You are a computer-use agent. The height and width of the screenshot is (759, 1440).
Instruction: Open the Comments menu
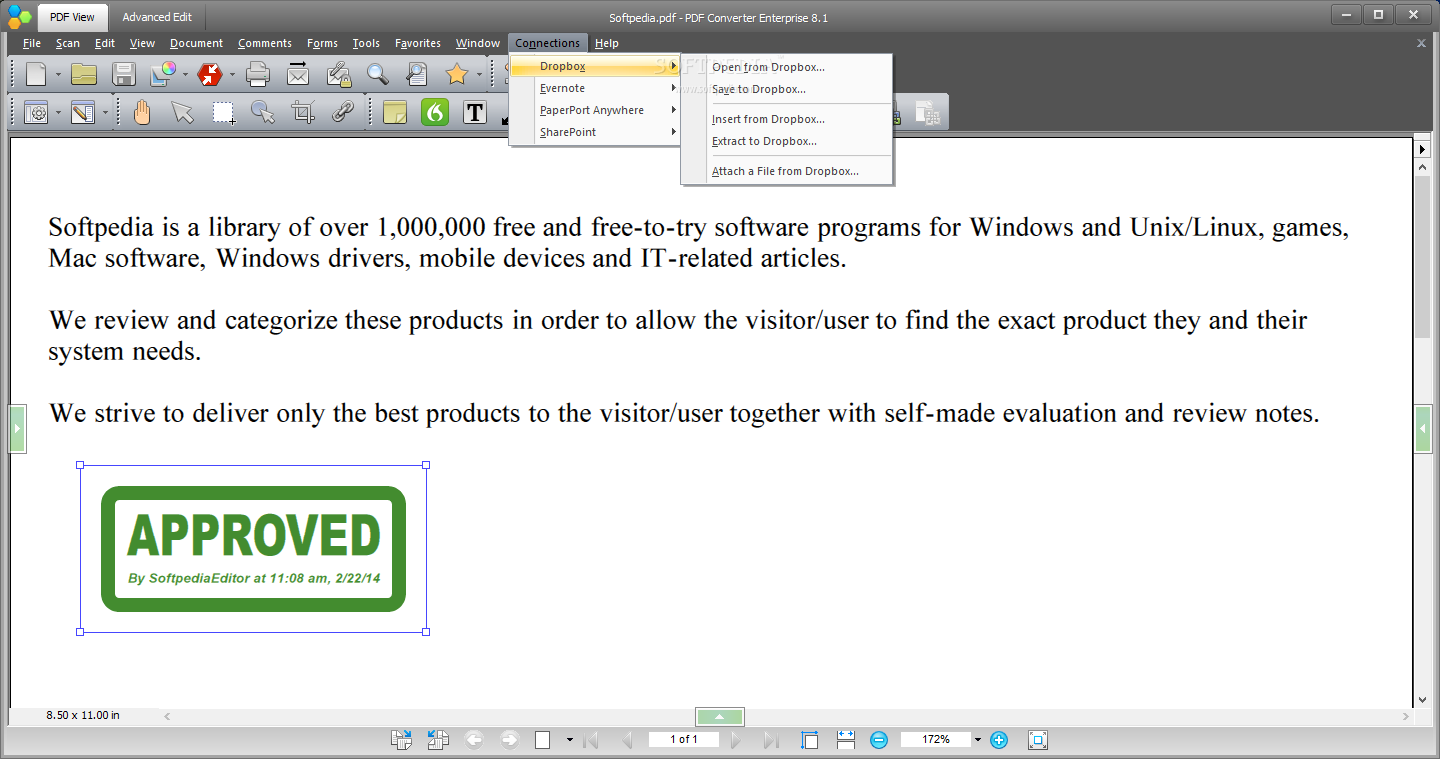point(265,43)
